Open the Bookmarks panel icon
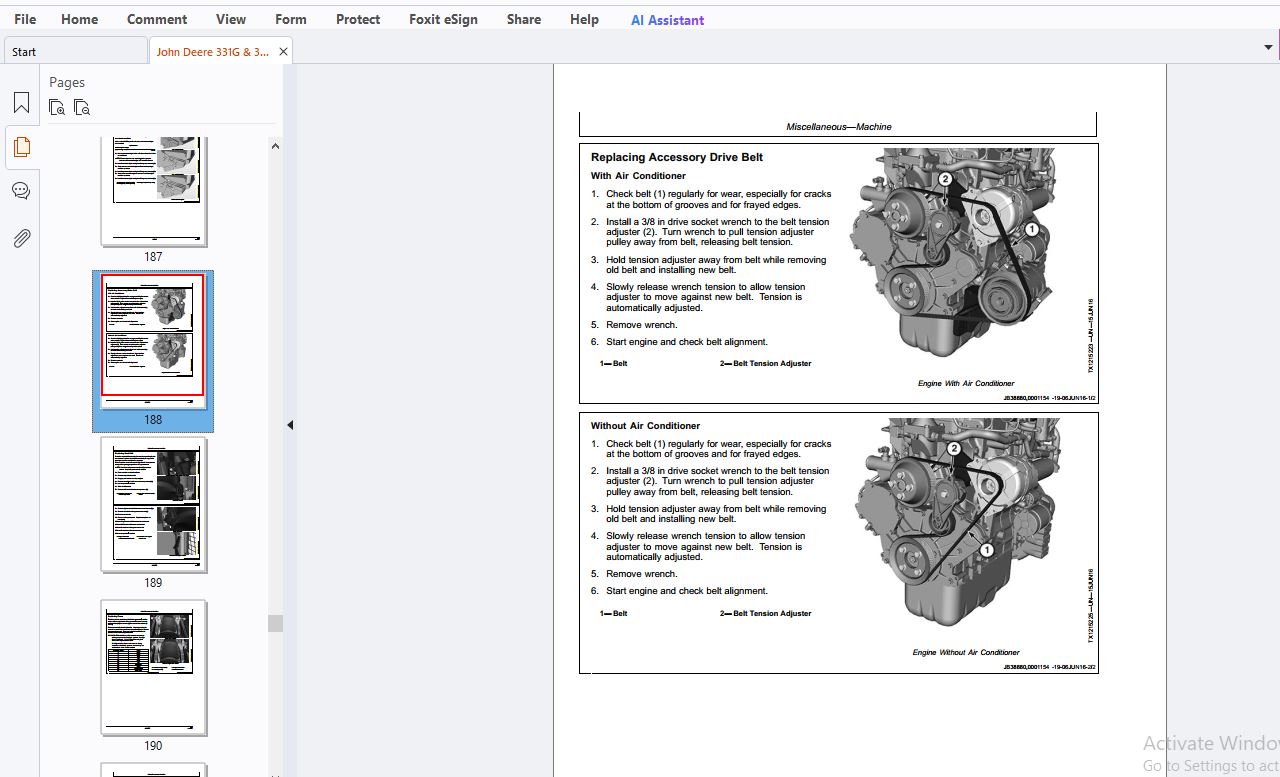This screenshot has width=1280, height=777. pos(21,103)
